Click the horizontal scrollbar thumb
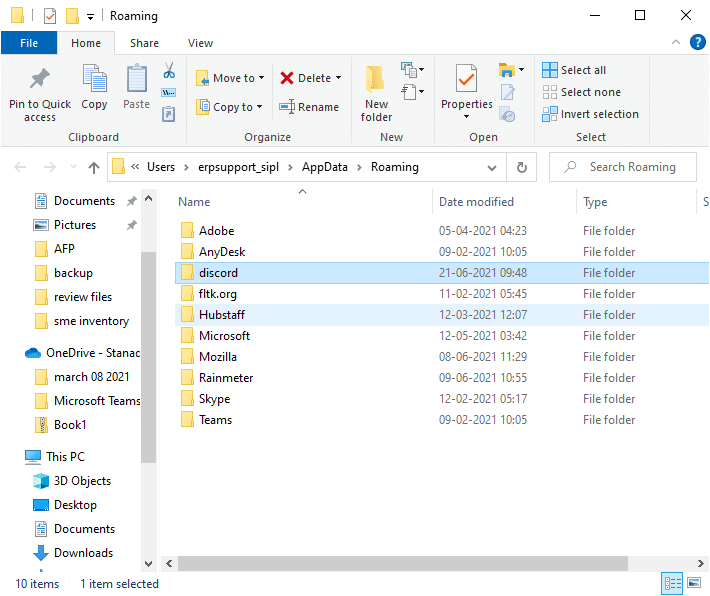 [403, 563]
